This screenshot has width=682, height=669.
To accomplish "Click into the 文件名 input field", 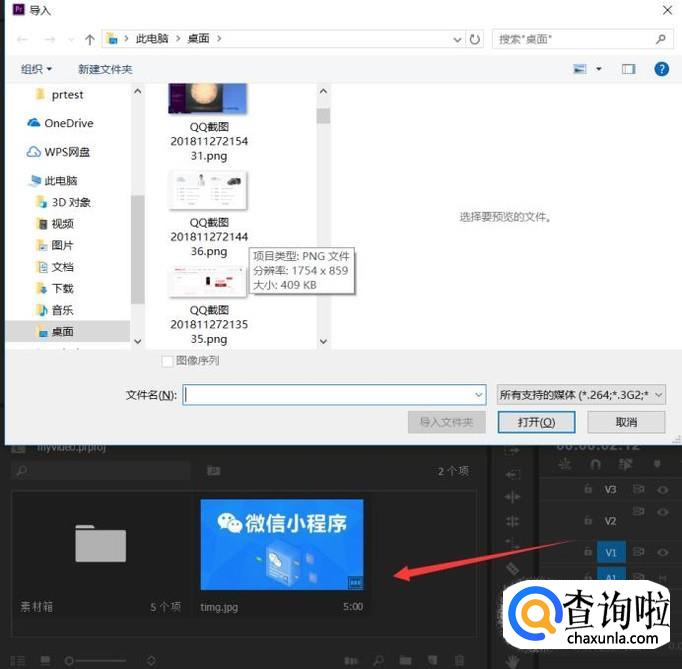I will [334, 395].
